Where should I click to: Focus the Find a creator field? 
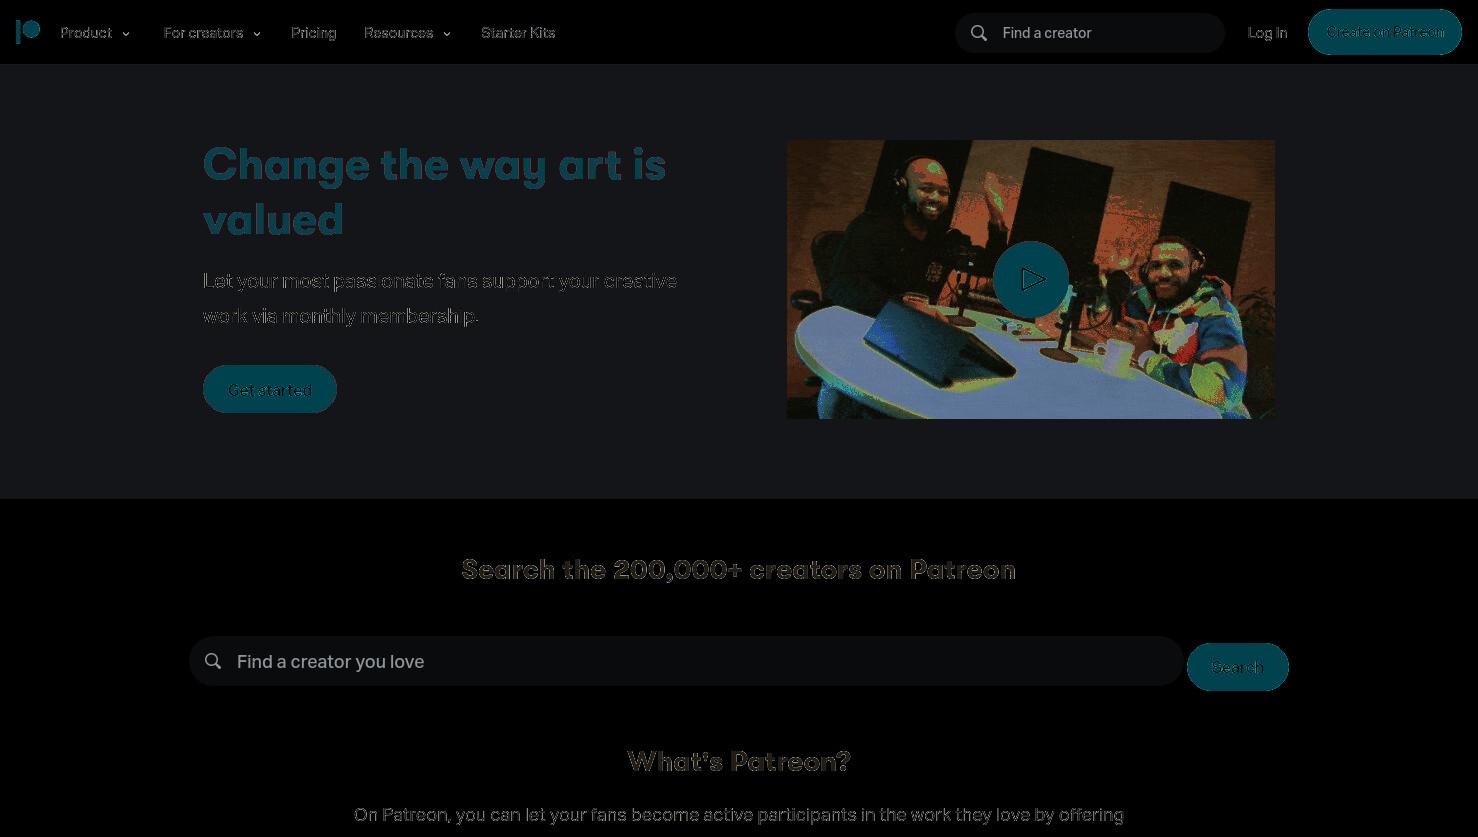point(1089,33)
